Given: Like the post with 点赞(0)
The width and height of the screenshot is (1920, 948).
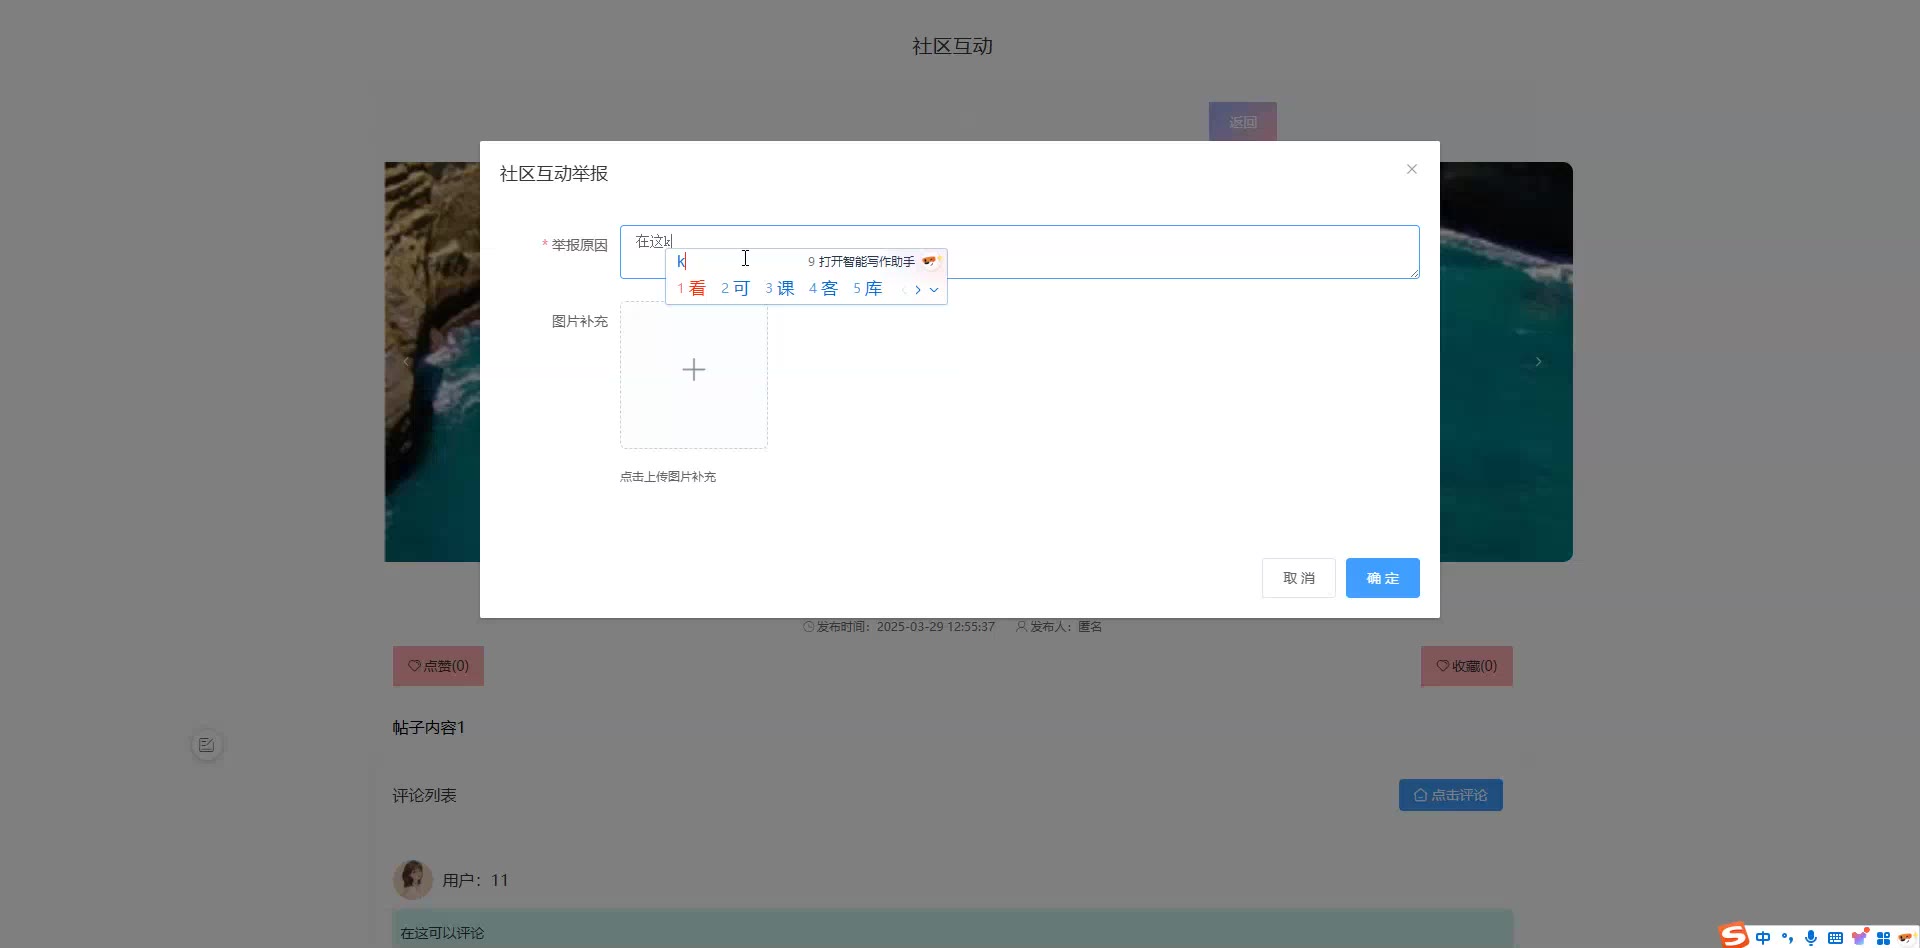Looking at the screenshot, I should click(x=438, y=666).
